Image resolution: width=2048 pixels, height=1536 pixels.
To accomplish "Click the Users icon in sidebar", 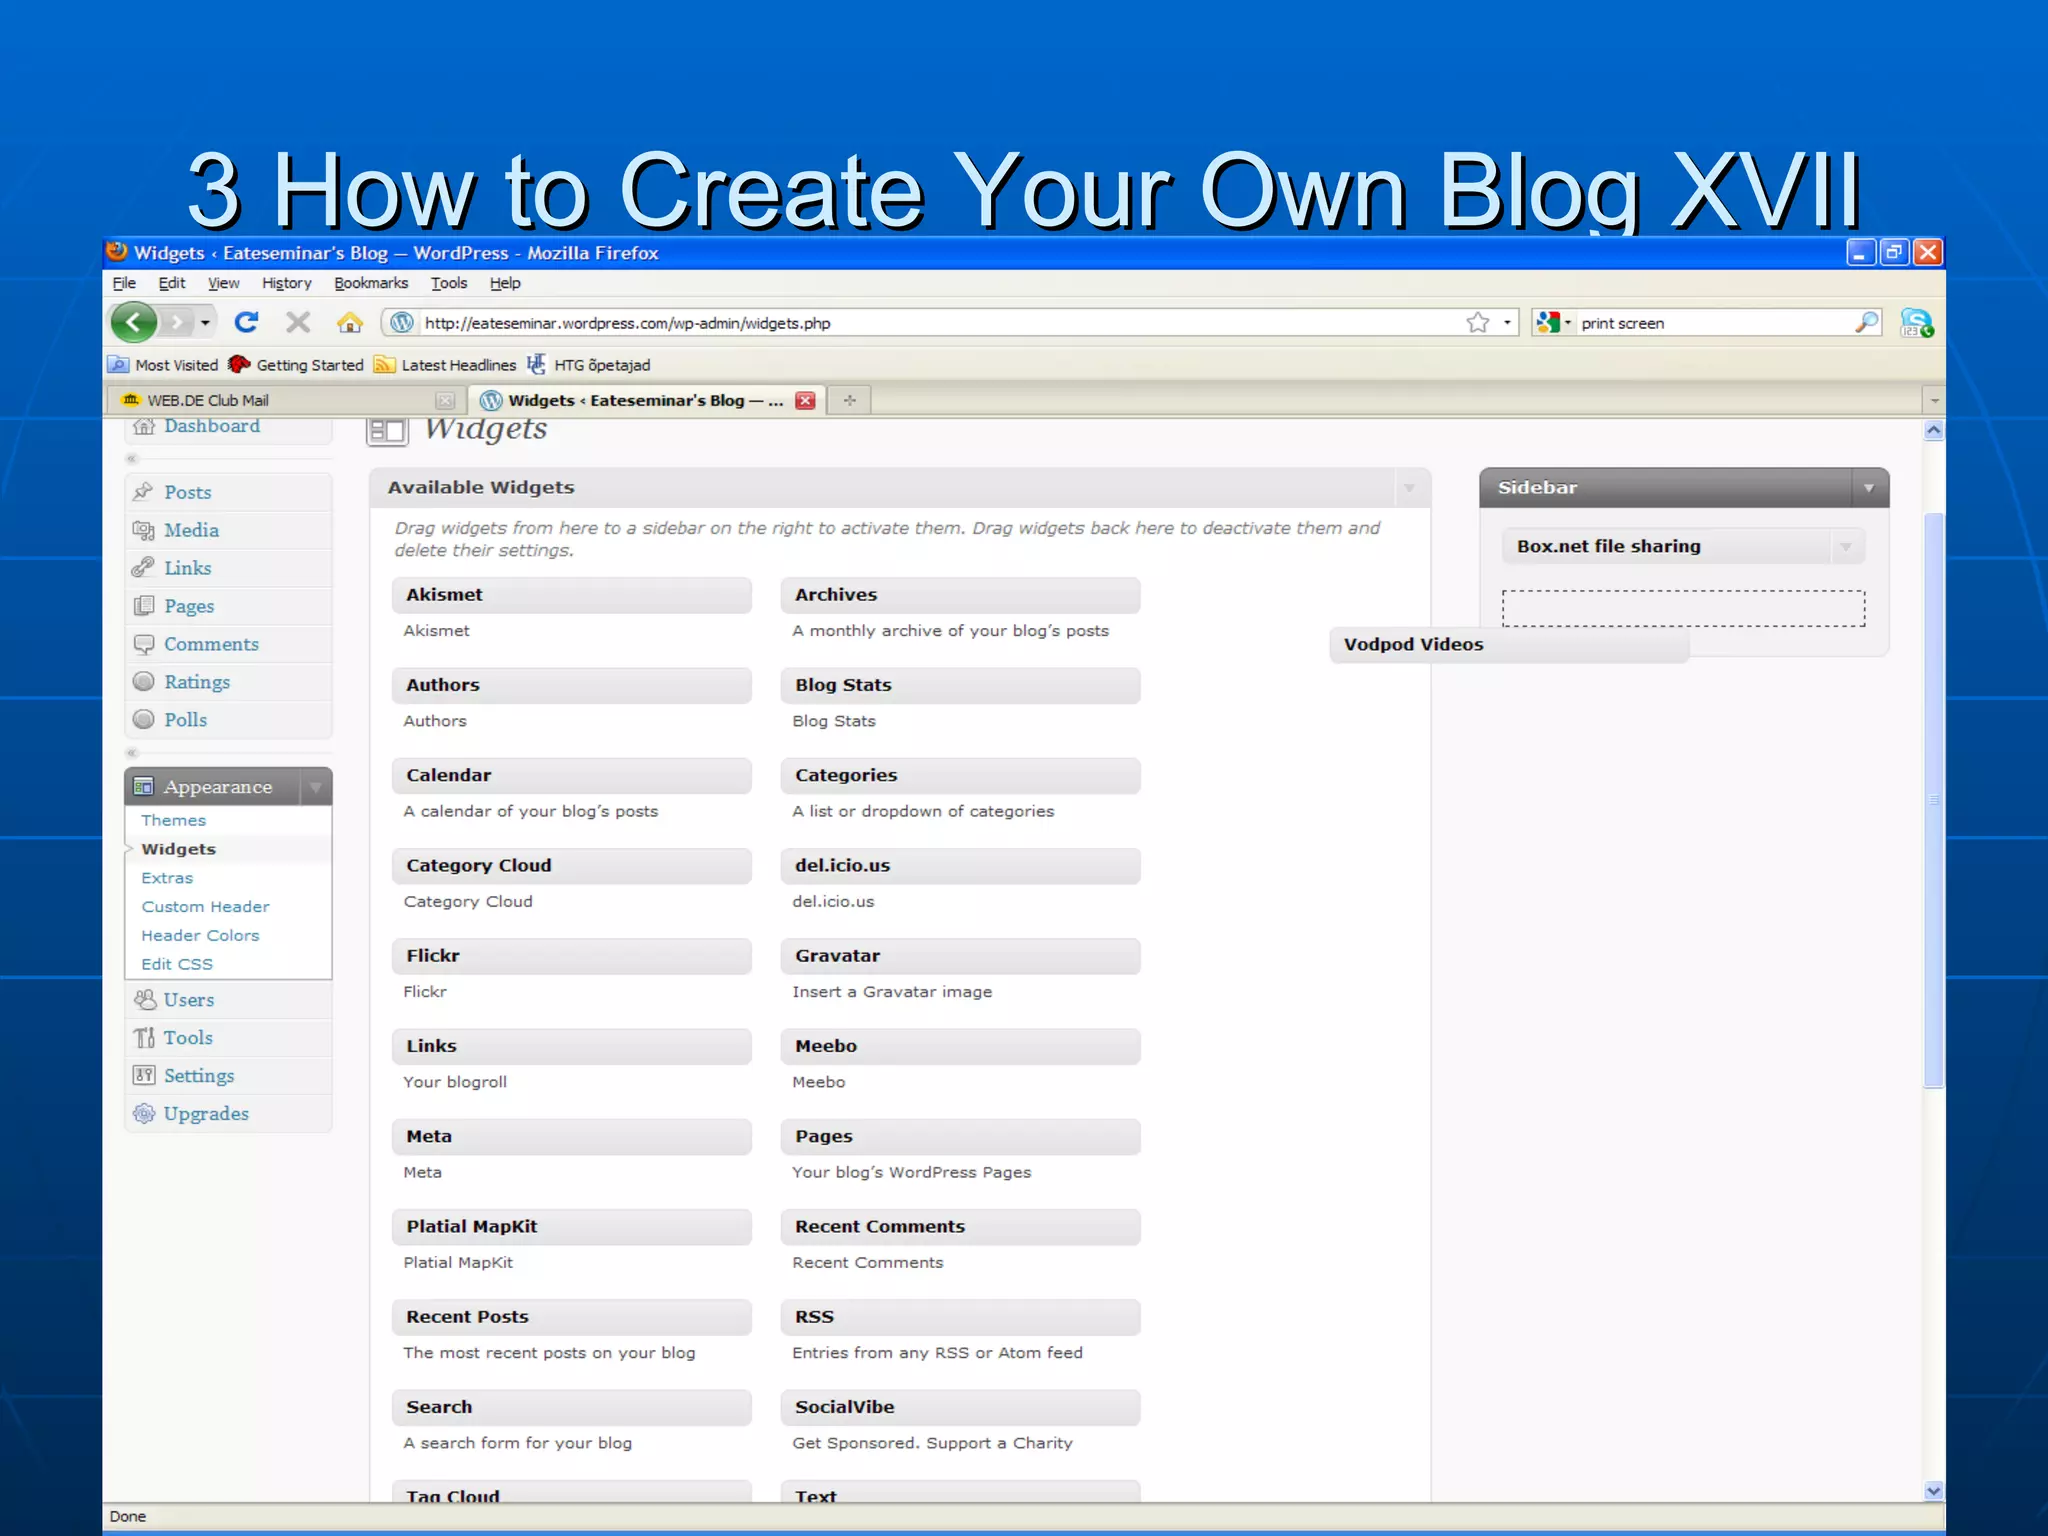I will click(x=145, y=999).
